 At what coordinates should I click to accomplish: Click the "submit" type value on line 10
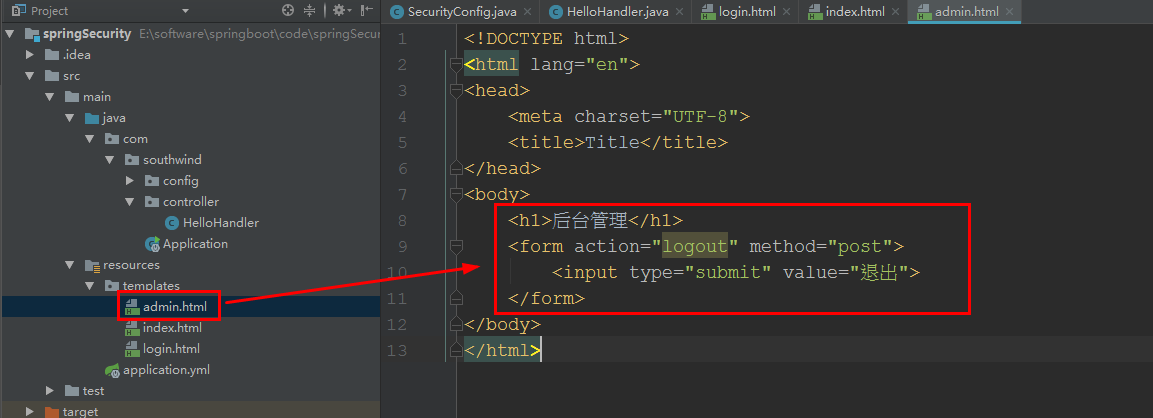coord(728,272)
